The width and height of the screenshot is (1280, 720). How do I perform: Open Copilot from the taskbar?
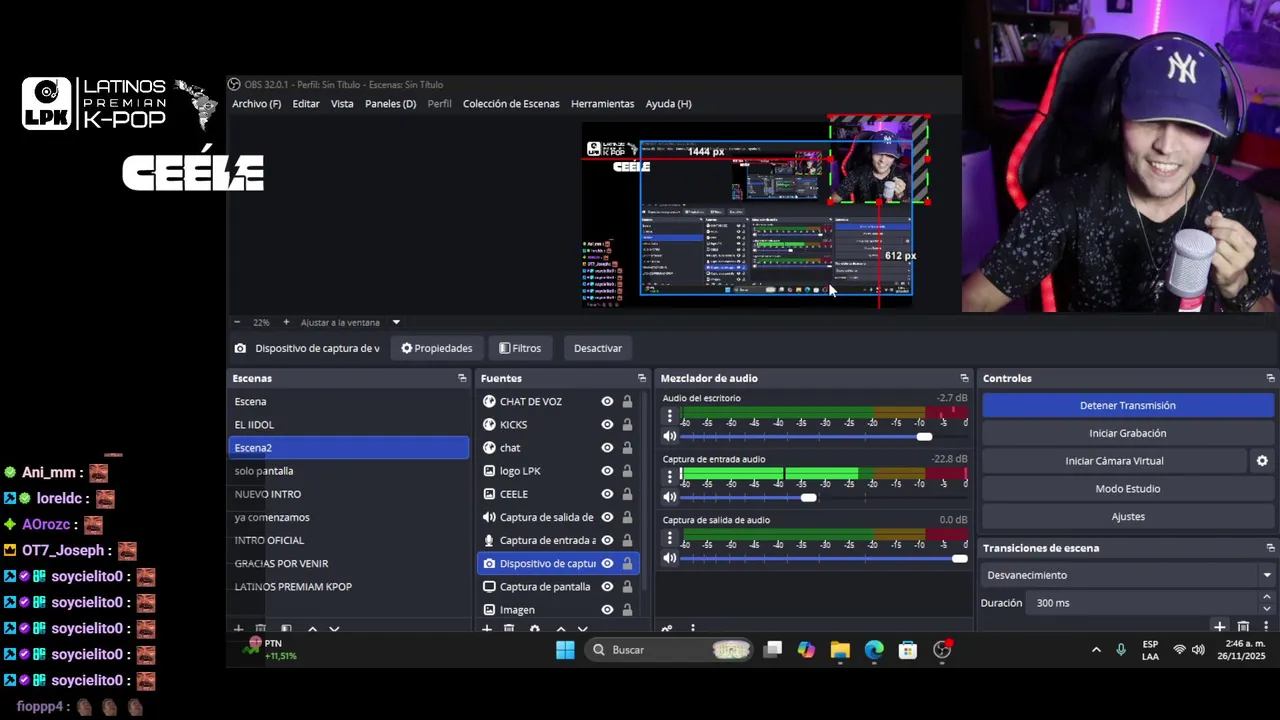click(x=806, y=650)
